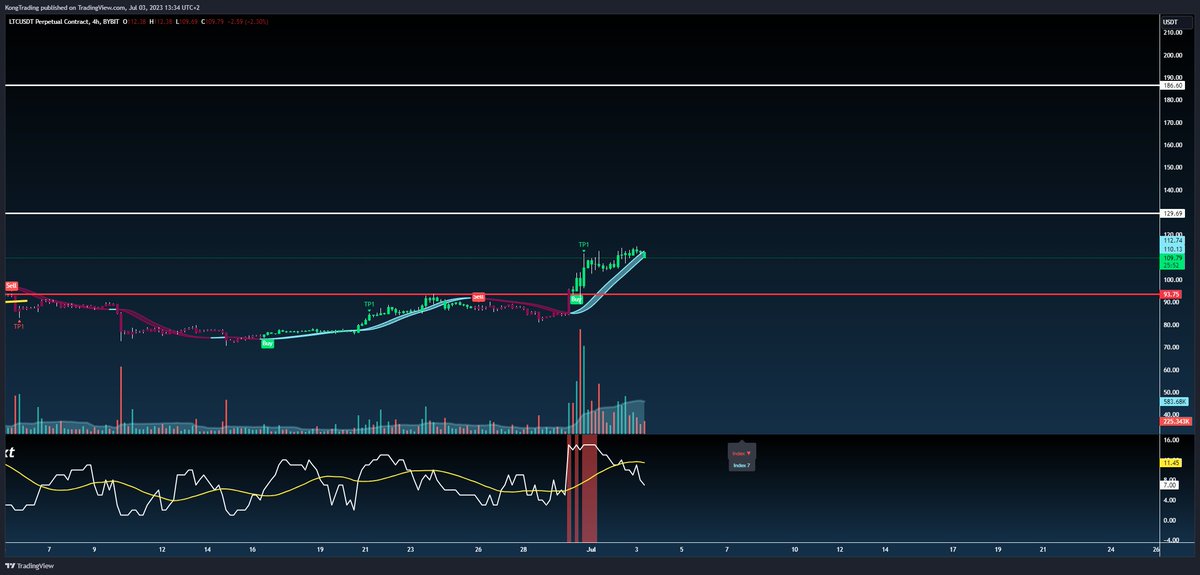Click the 210.00 price scale tick
Viewport: 1200px width, 575px height.
(x=1172, y=32)
